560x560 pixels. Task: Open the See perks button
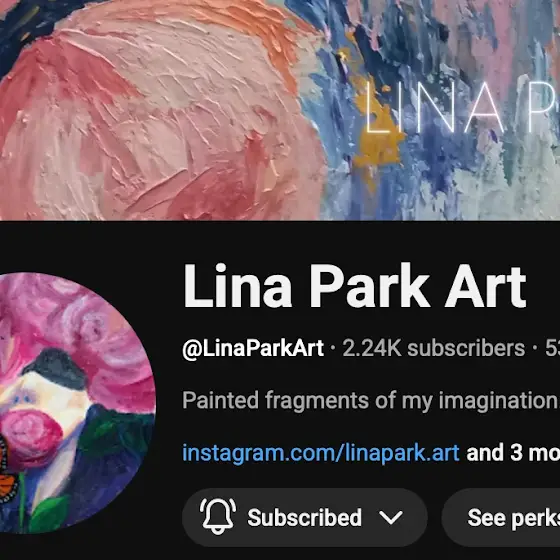click(501, 518)
